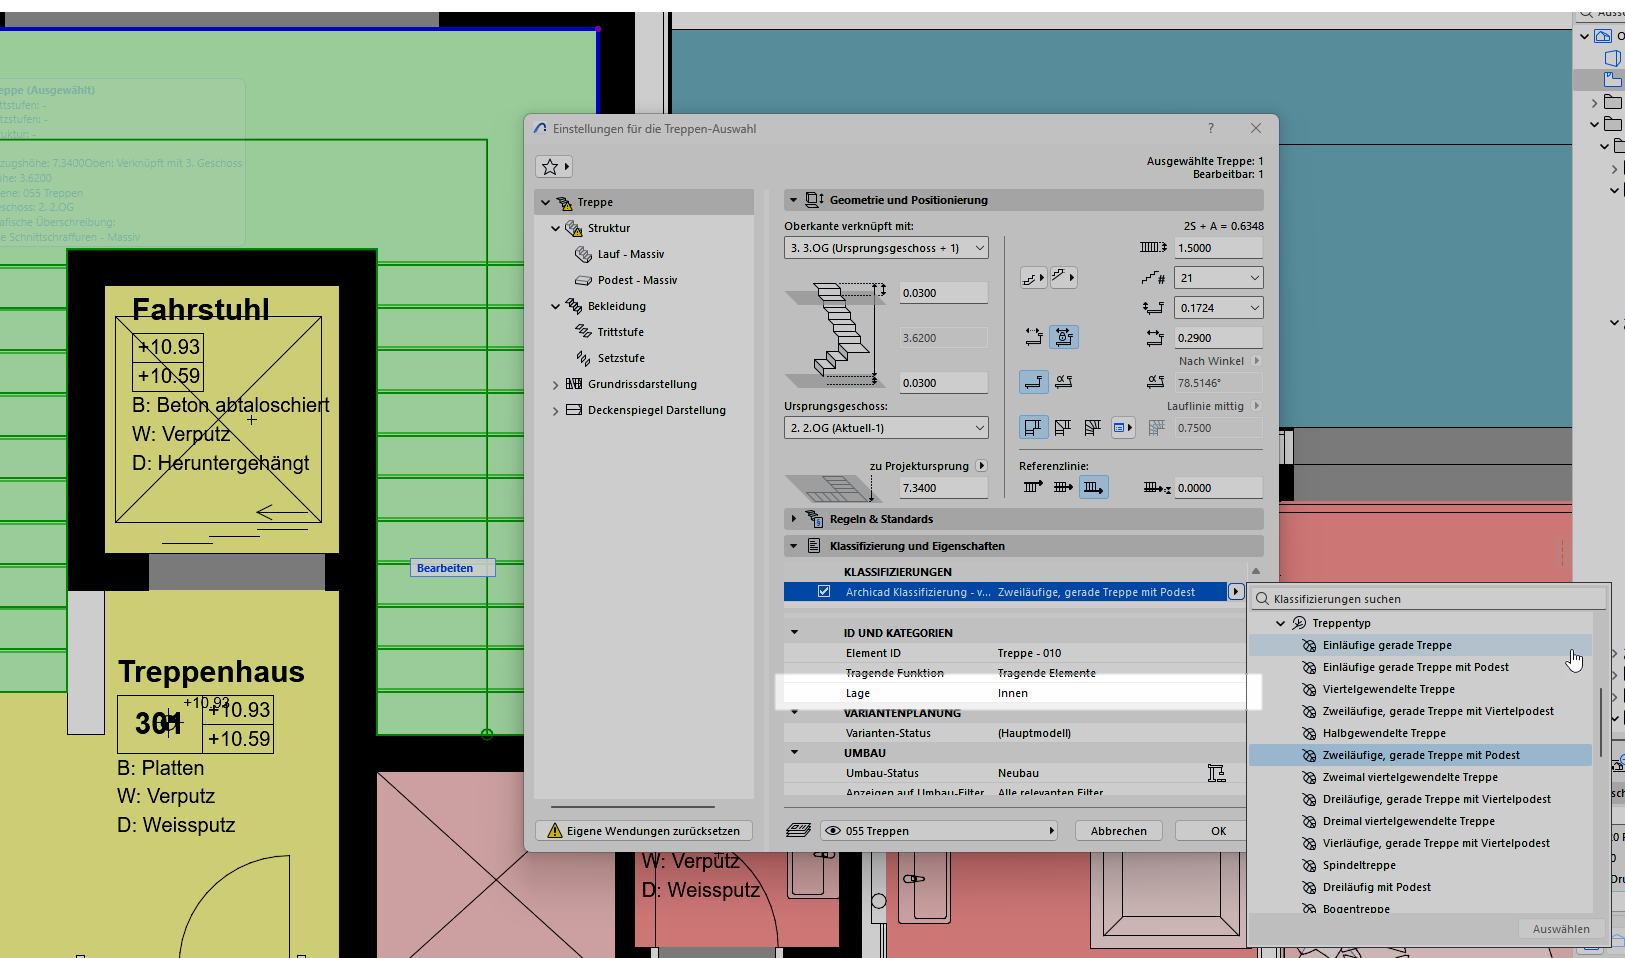1625x958 pixels.
Task: Select Lauf - Massiv in the tree
Action: tap(630, 254)
